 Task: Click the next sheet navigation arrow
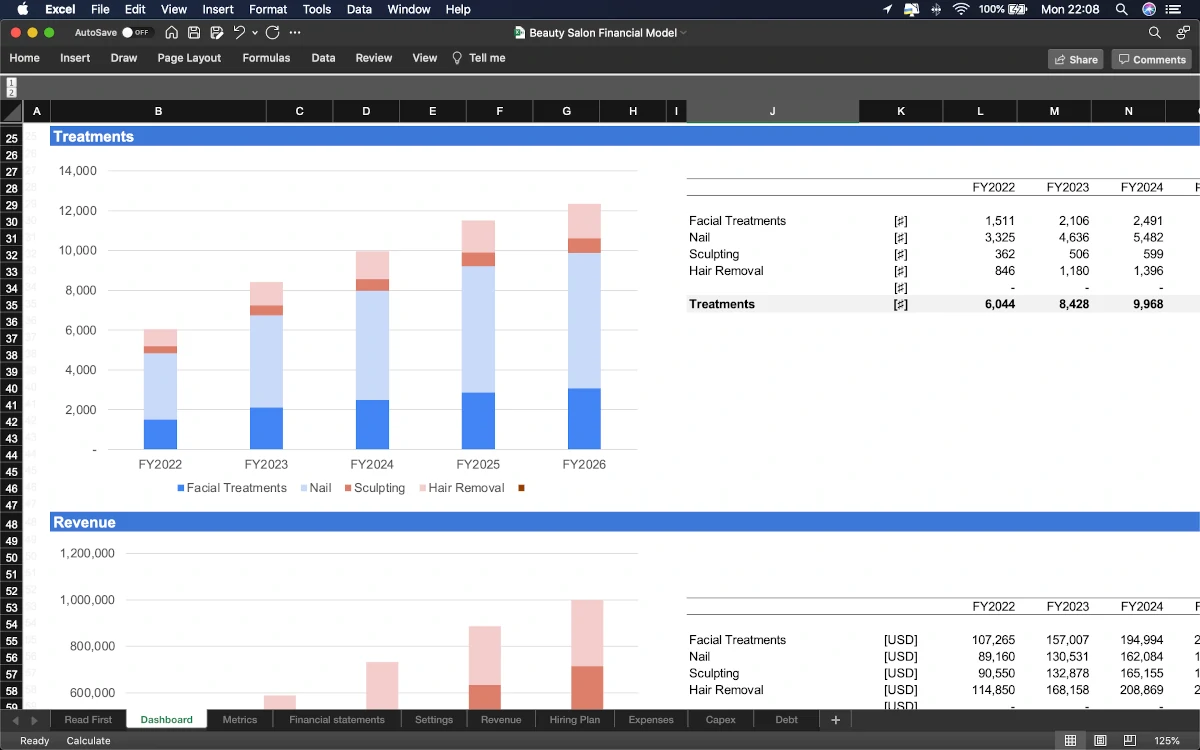[34, 720]
